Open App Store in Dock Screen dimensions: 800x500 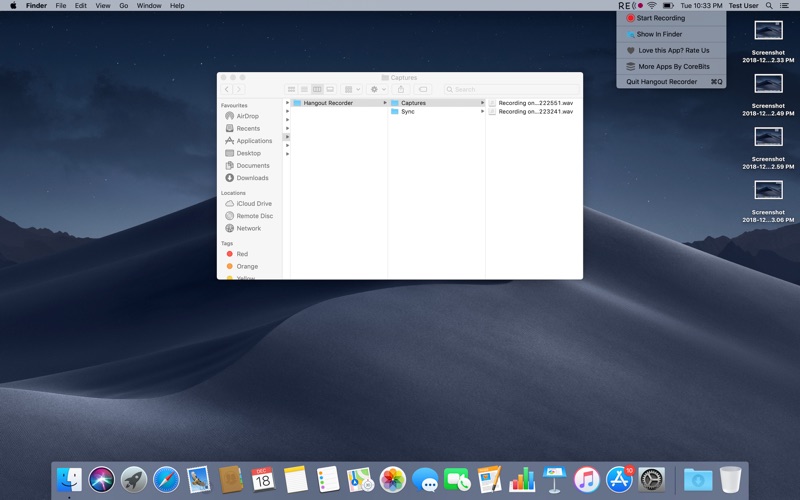point(619,480)
